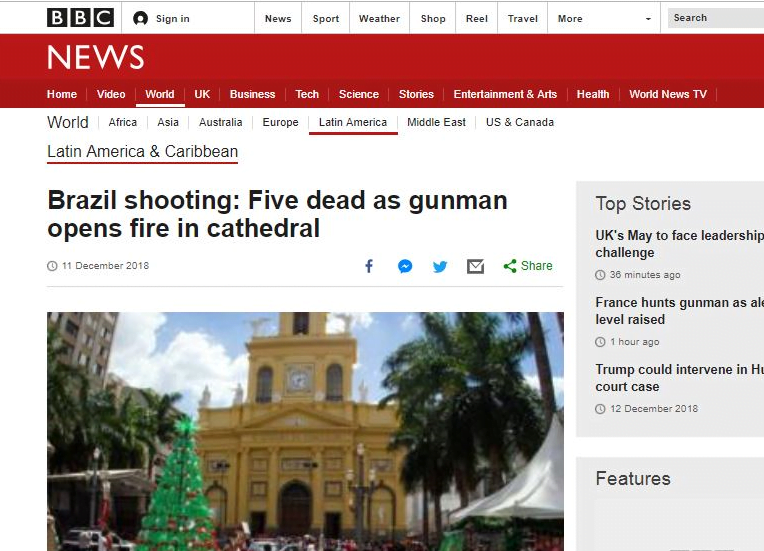Image resolution: width=764 pixels, height=551 pixels.
Task: Select the Latin America tab
Action: [x=352, y=122]
